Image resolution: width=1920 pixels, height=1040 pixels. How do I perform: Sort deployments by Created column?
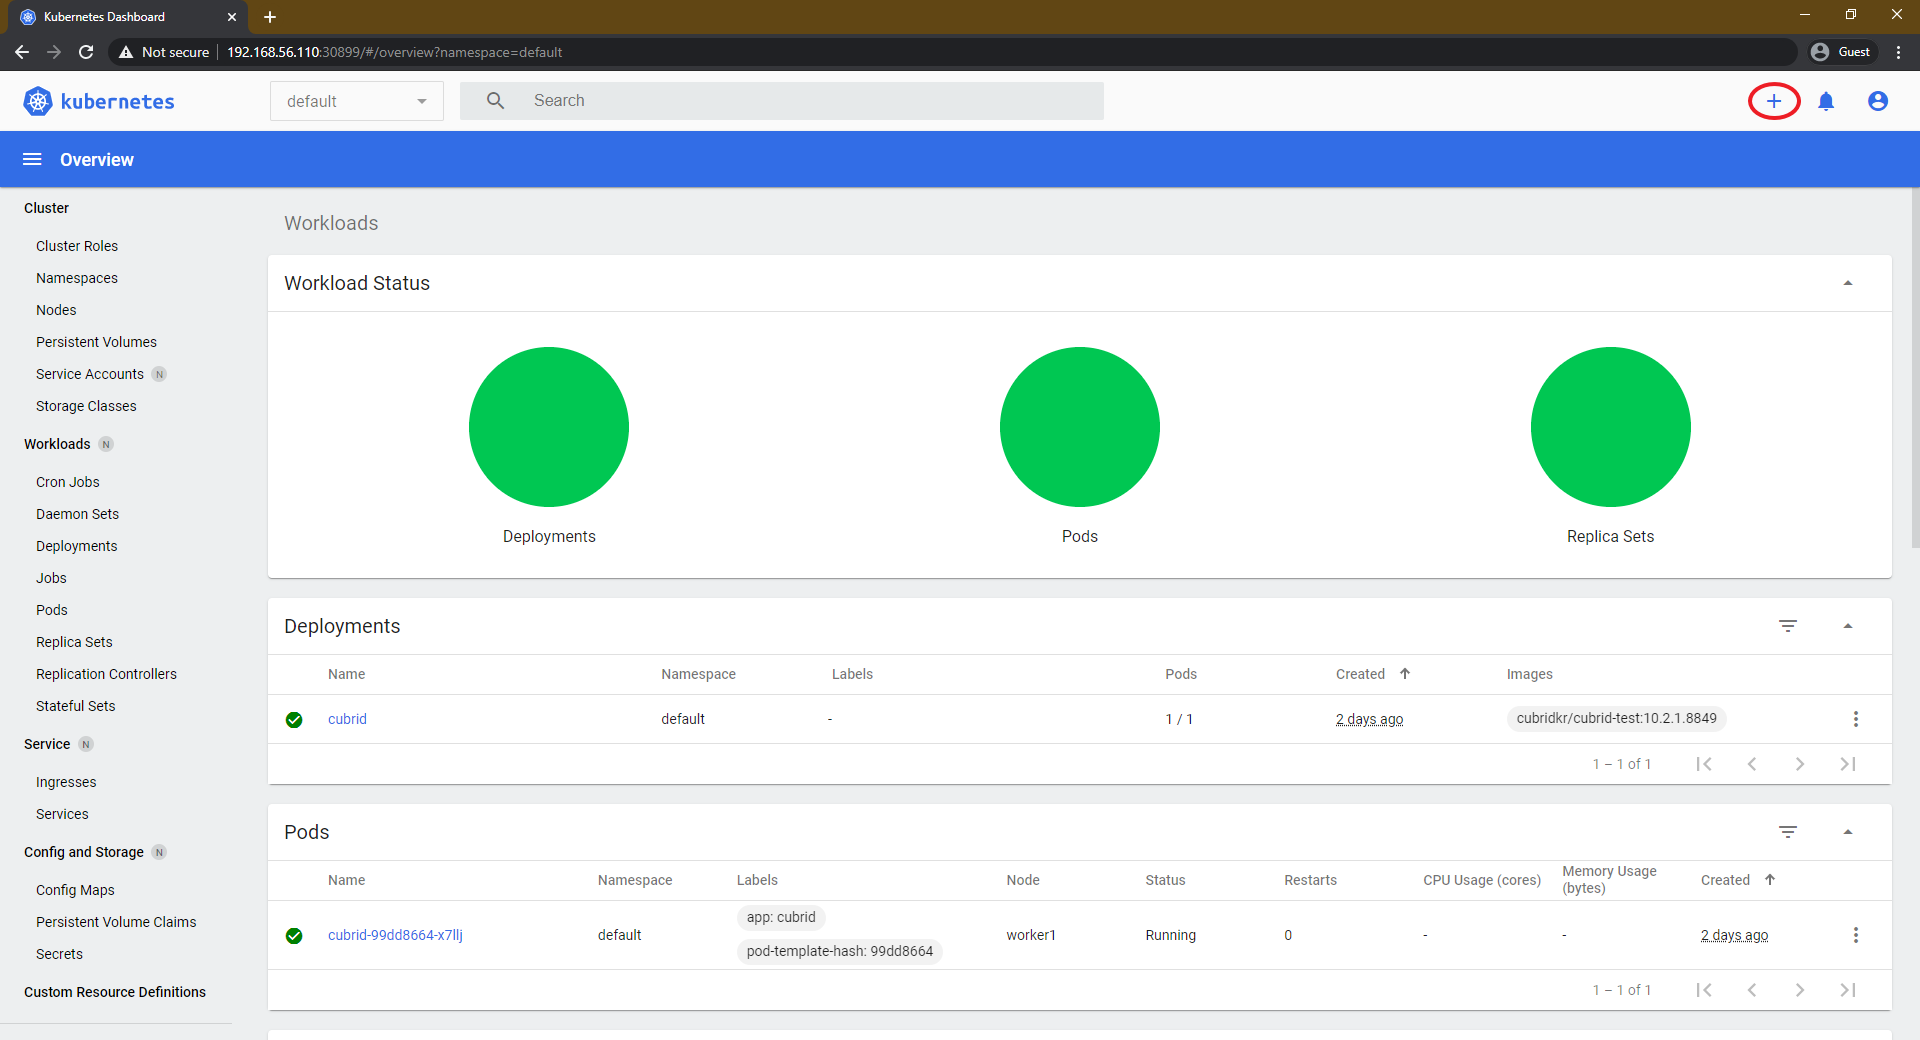click(1361, 674)
